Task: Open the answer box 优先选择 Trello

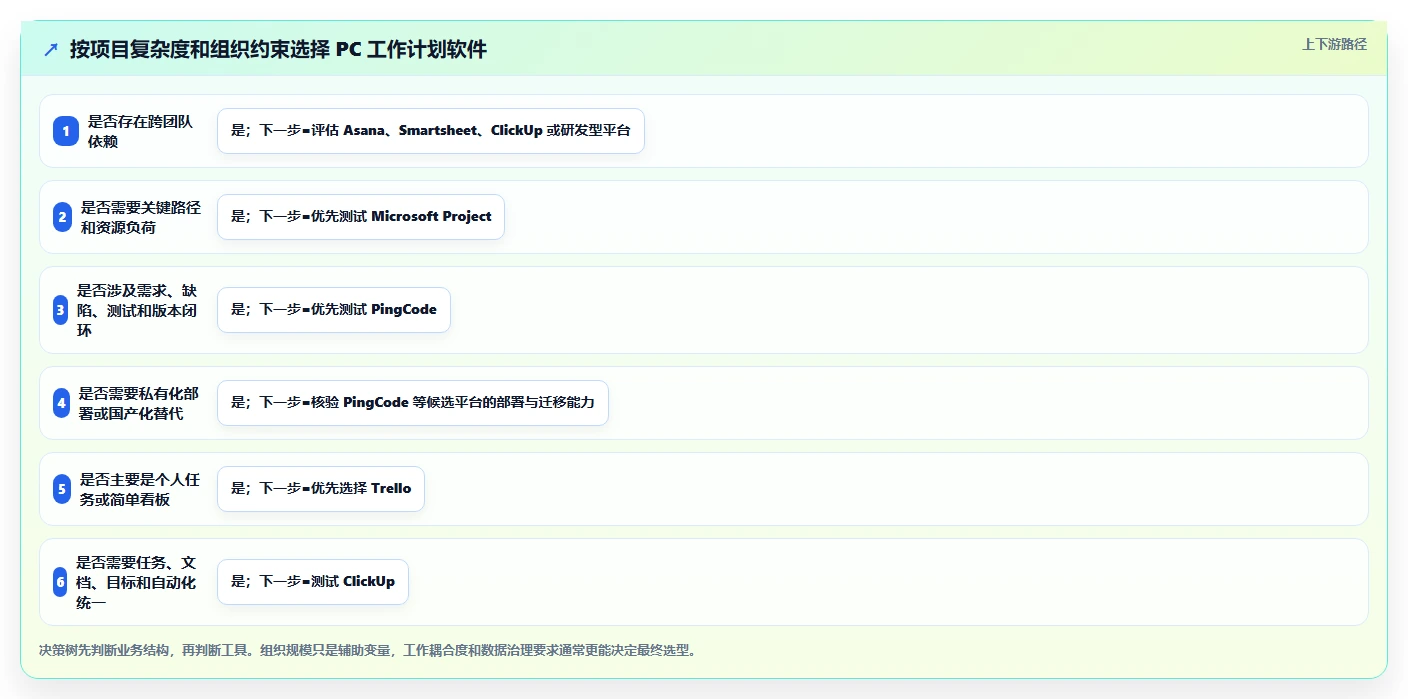Action: click(321, 489)
